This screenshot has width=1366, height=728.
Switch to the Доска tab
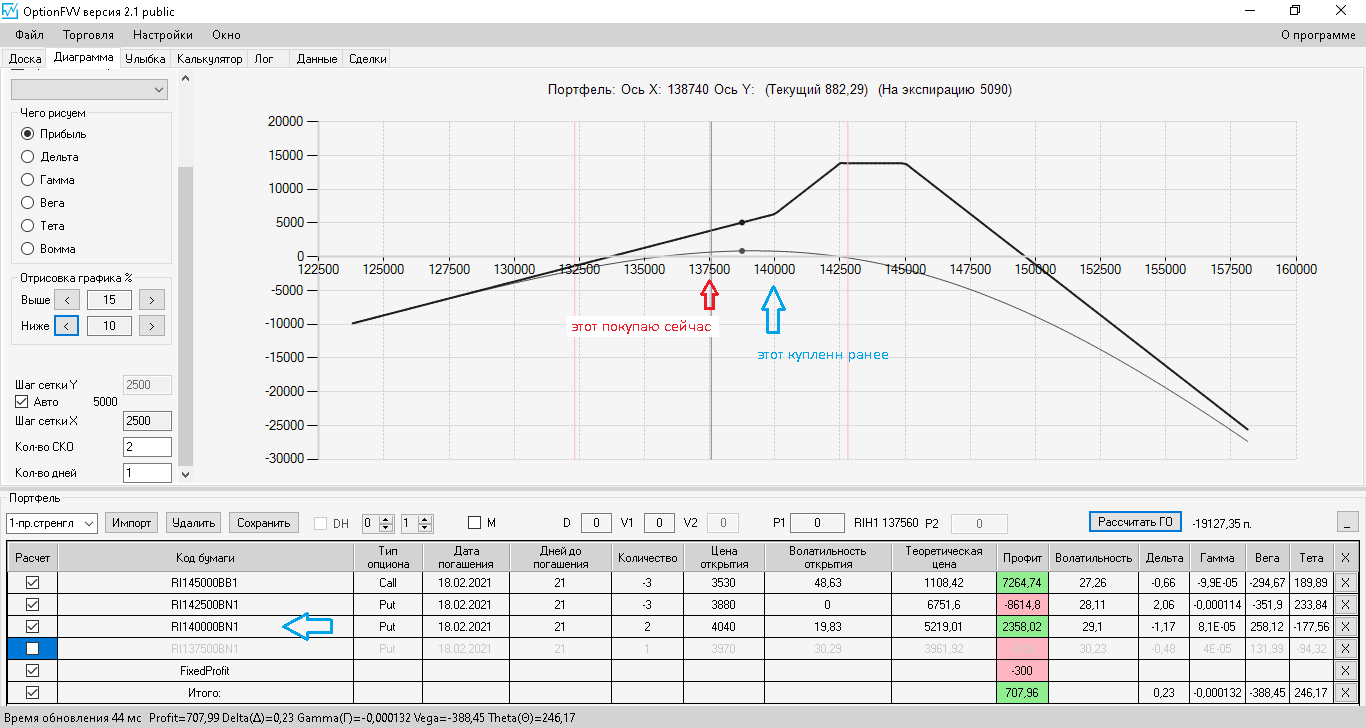25,59
